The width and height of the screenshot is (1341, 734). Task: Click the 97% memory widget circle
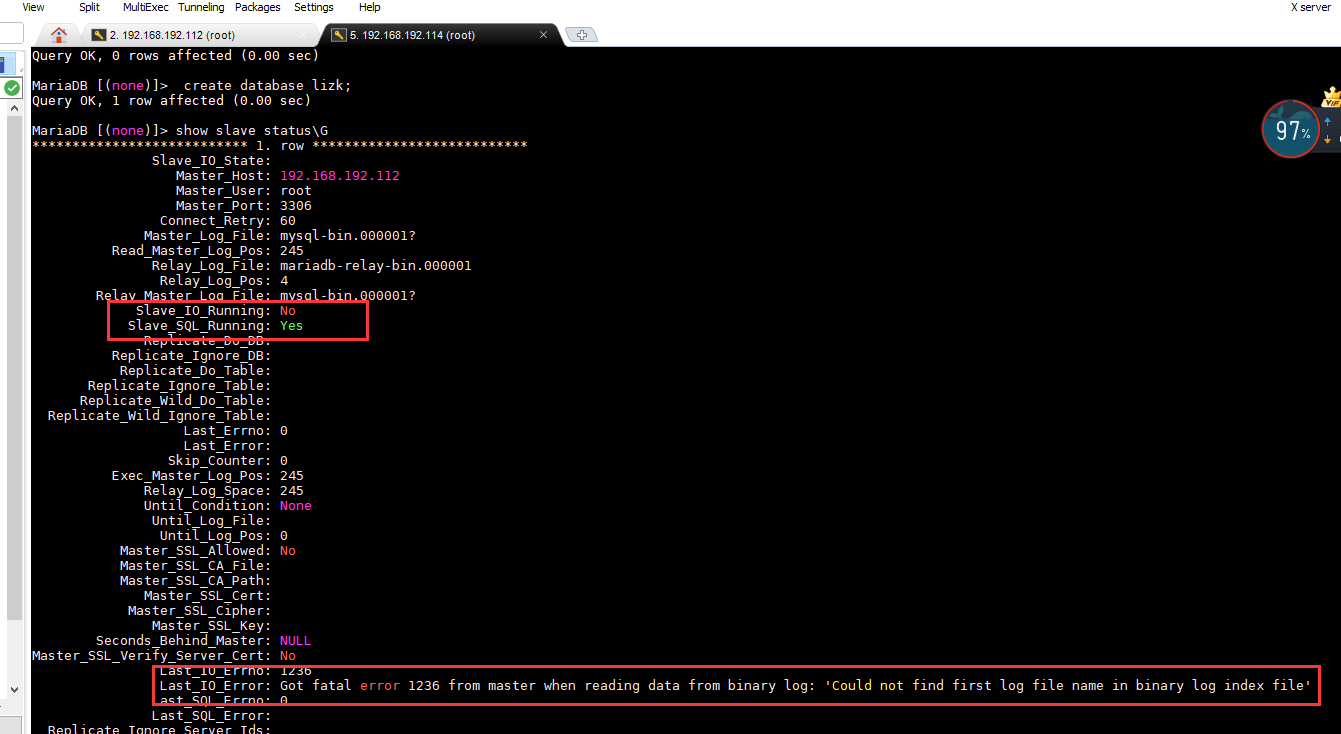click(1290, 129)
